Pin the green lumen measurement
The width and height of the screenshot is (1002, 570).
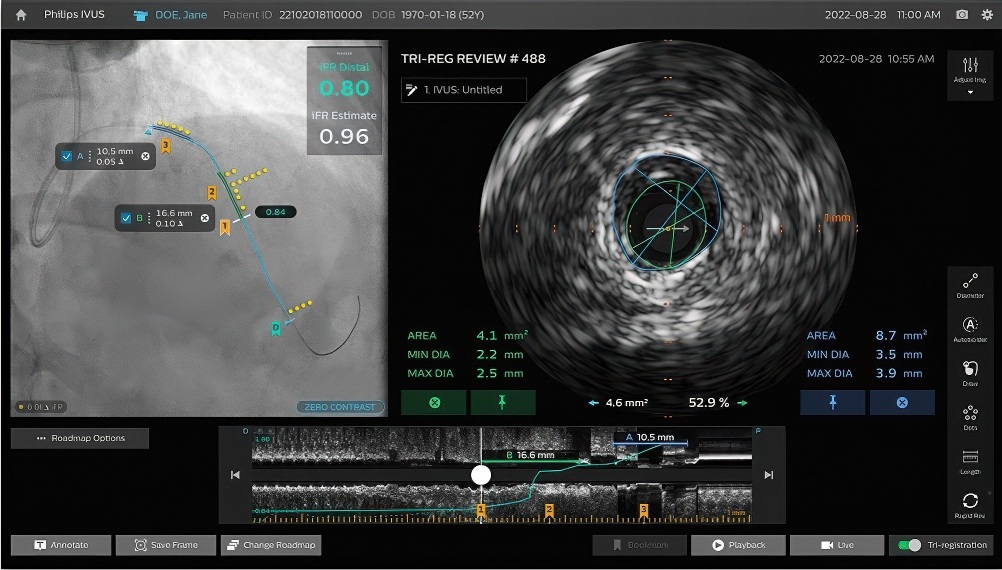pyautogui.click(x=502, y=403)
